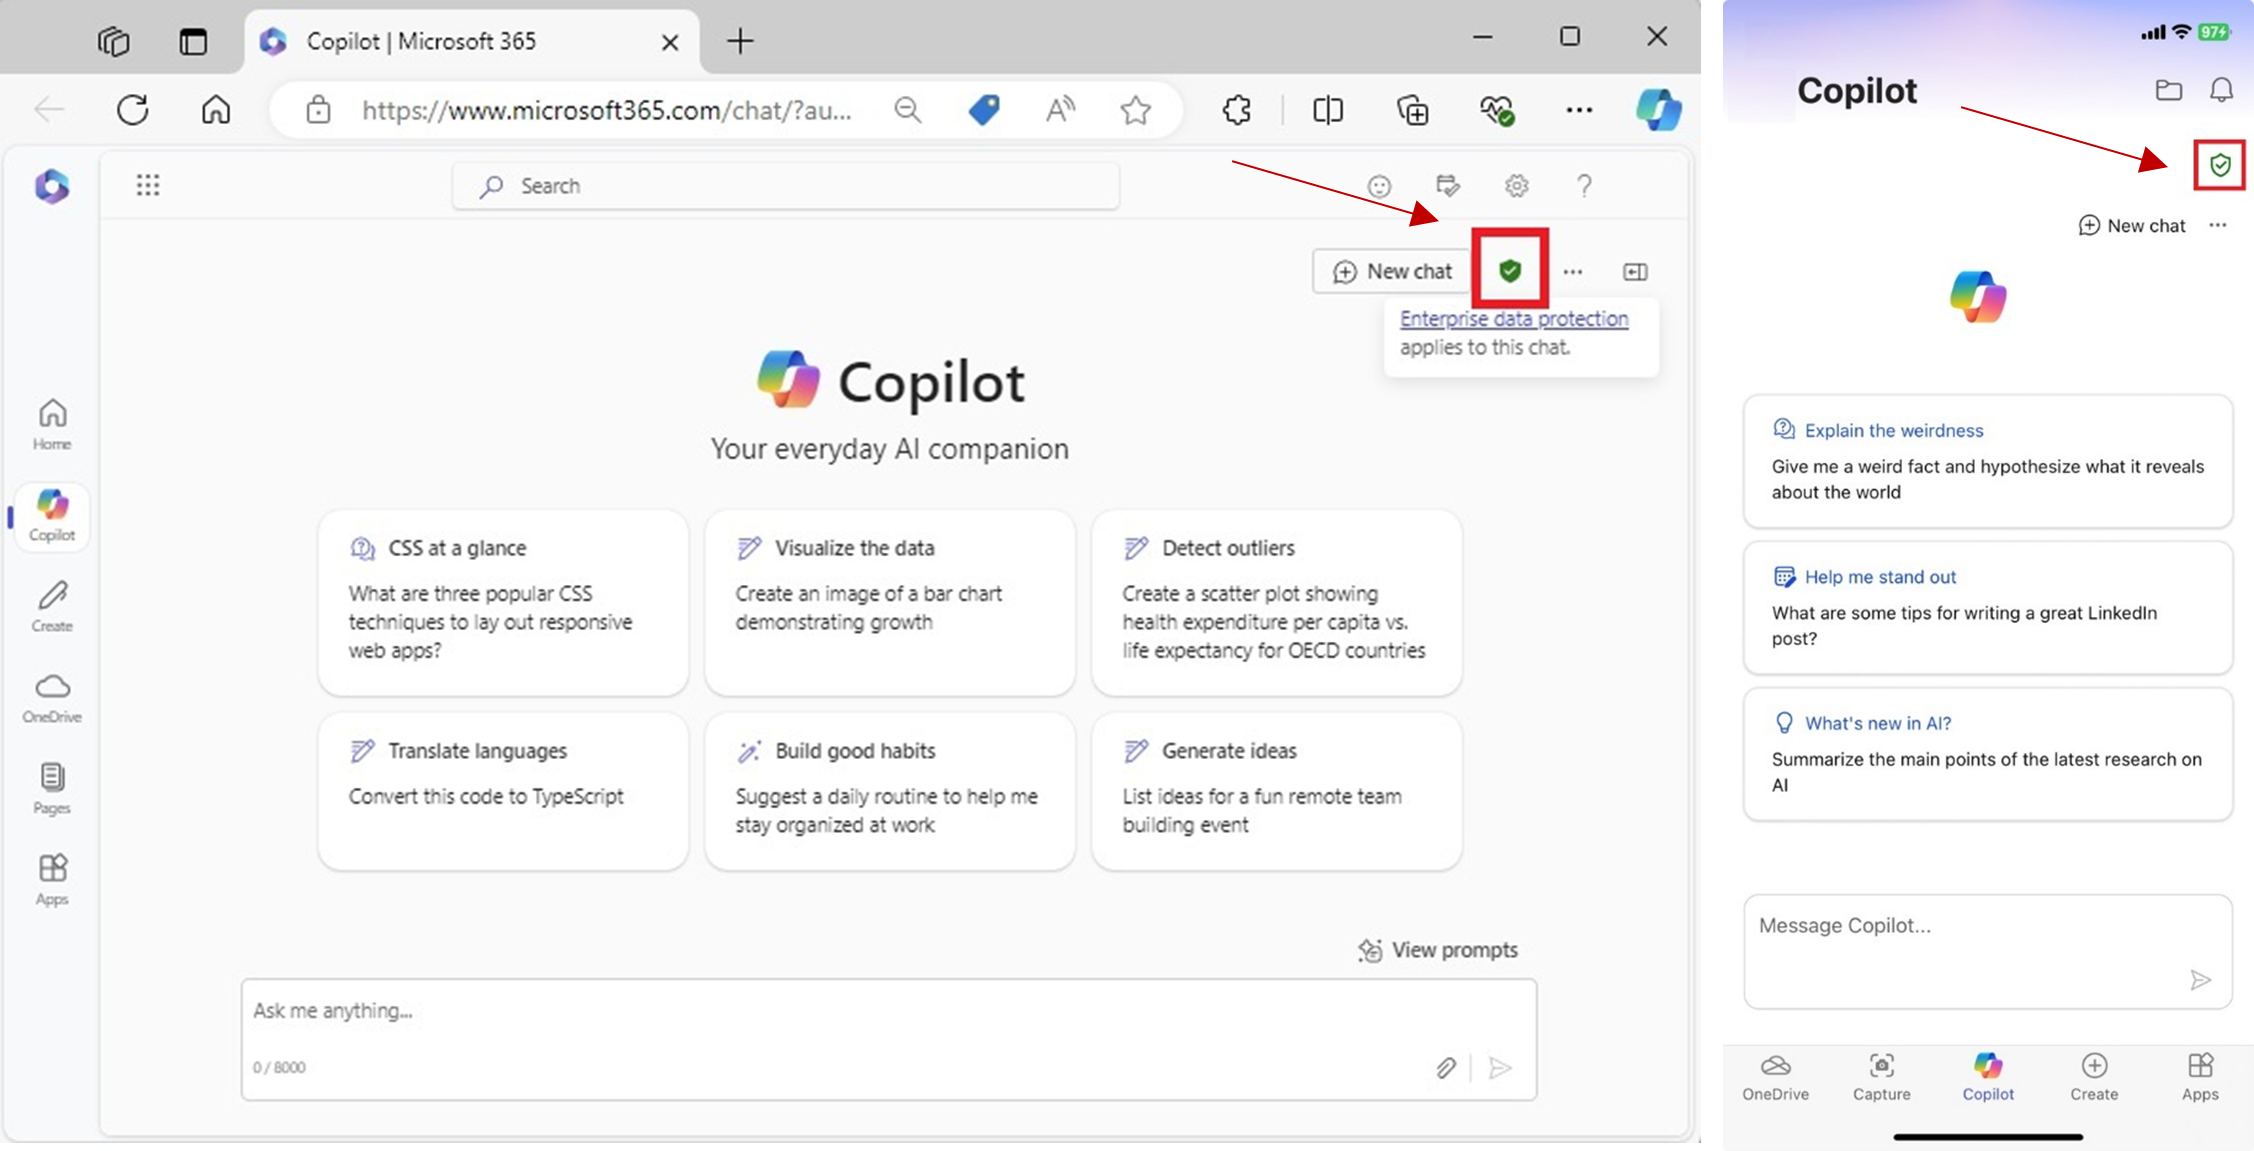Switch to Create tab in mobile bottom bar
The height and width of the screenshot is (1151, 2254).
(2094, 1077)
